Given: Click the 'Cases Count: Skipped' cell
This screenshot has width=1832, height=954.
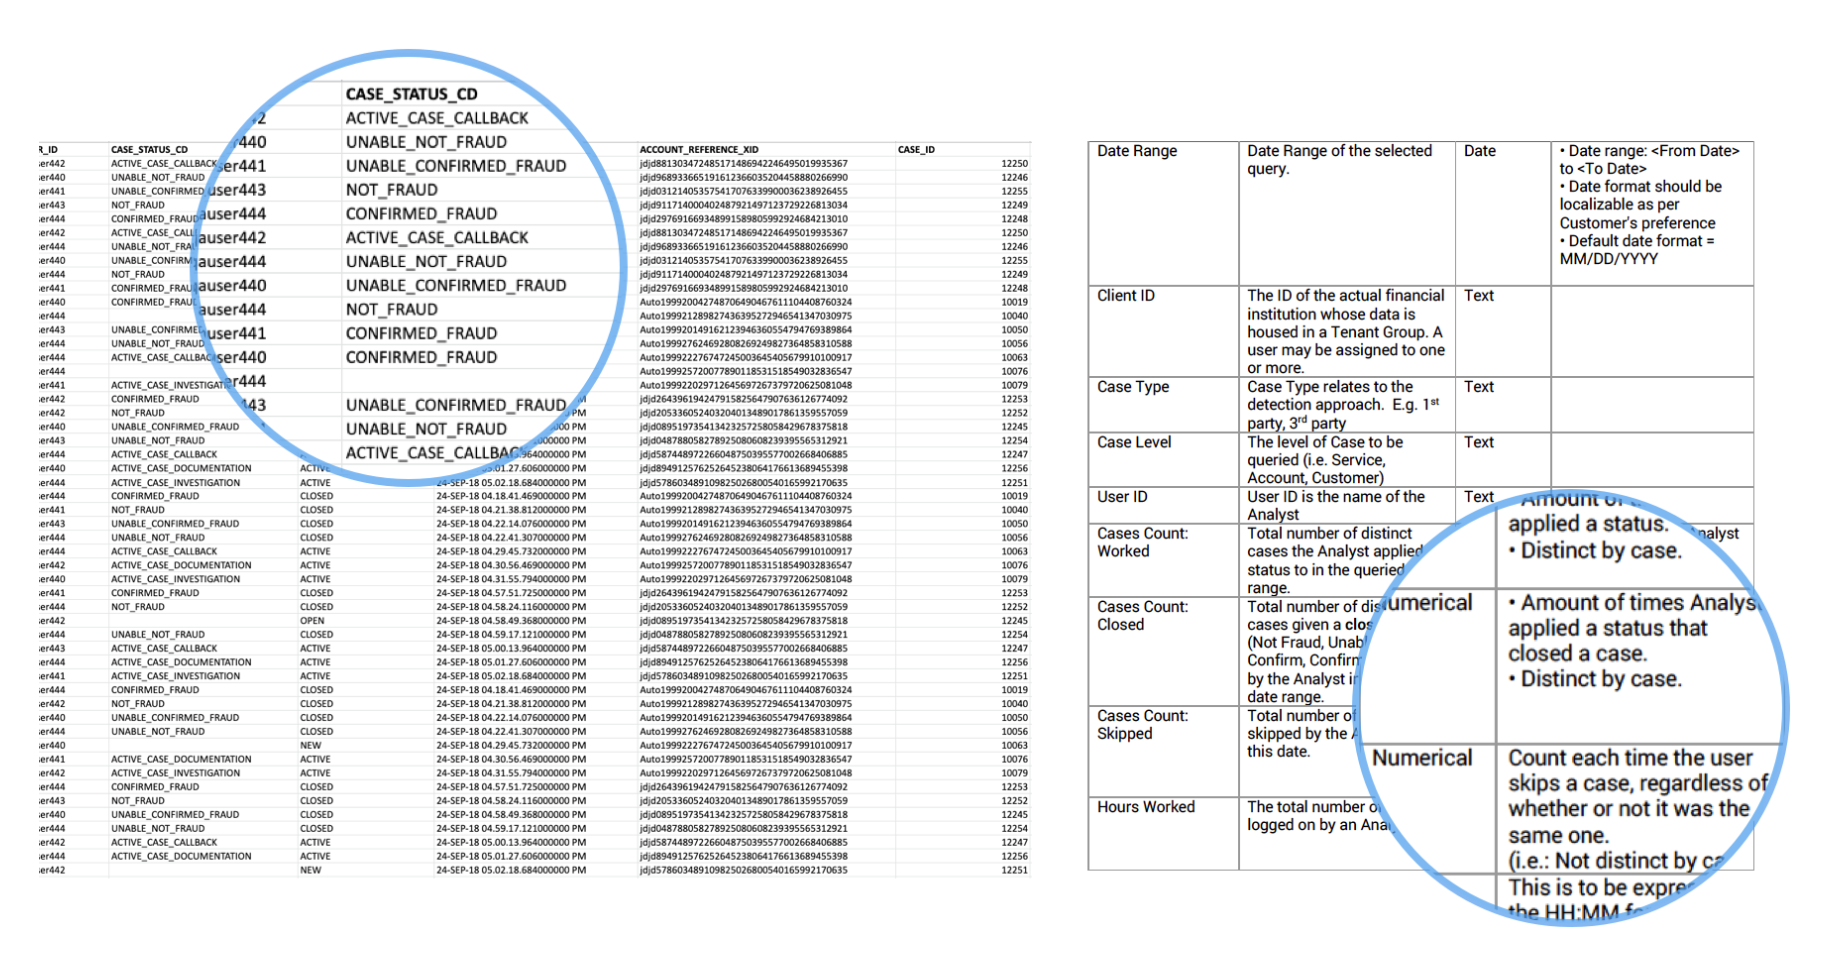Looking at the screenshot, I should [1163, 751].
